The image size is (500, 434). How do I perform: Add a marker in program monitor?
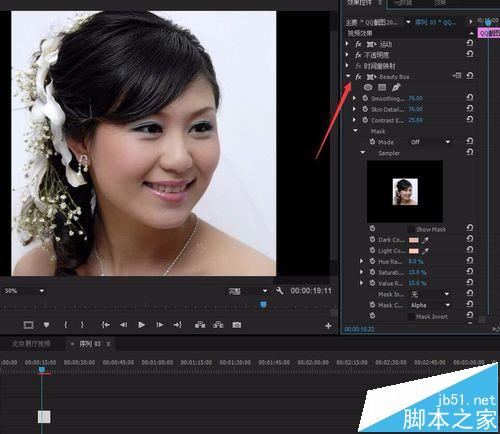pyautogui.click(x=46, y=325)
